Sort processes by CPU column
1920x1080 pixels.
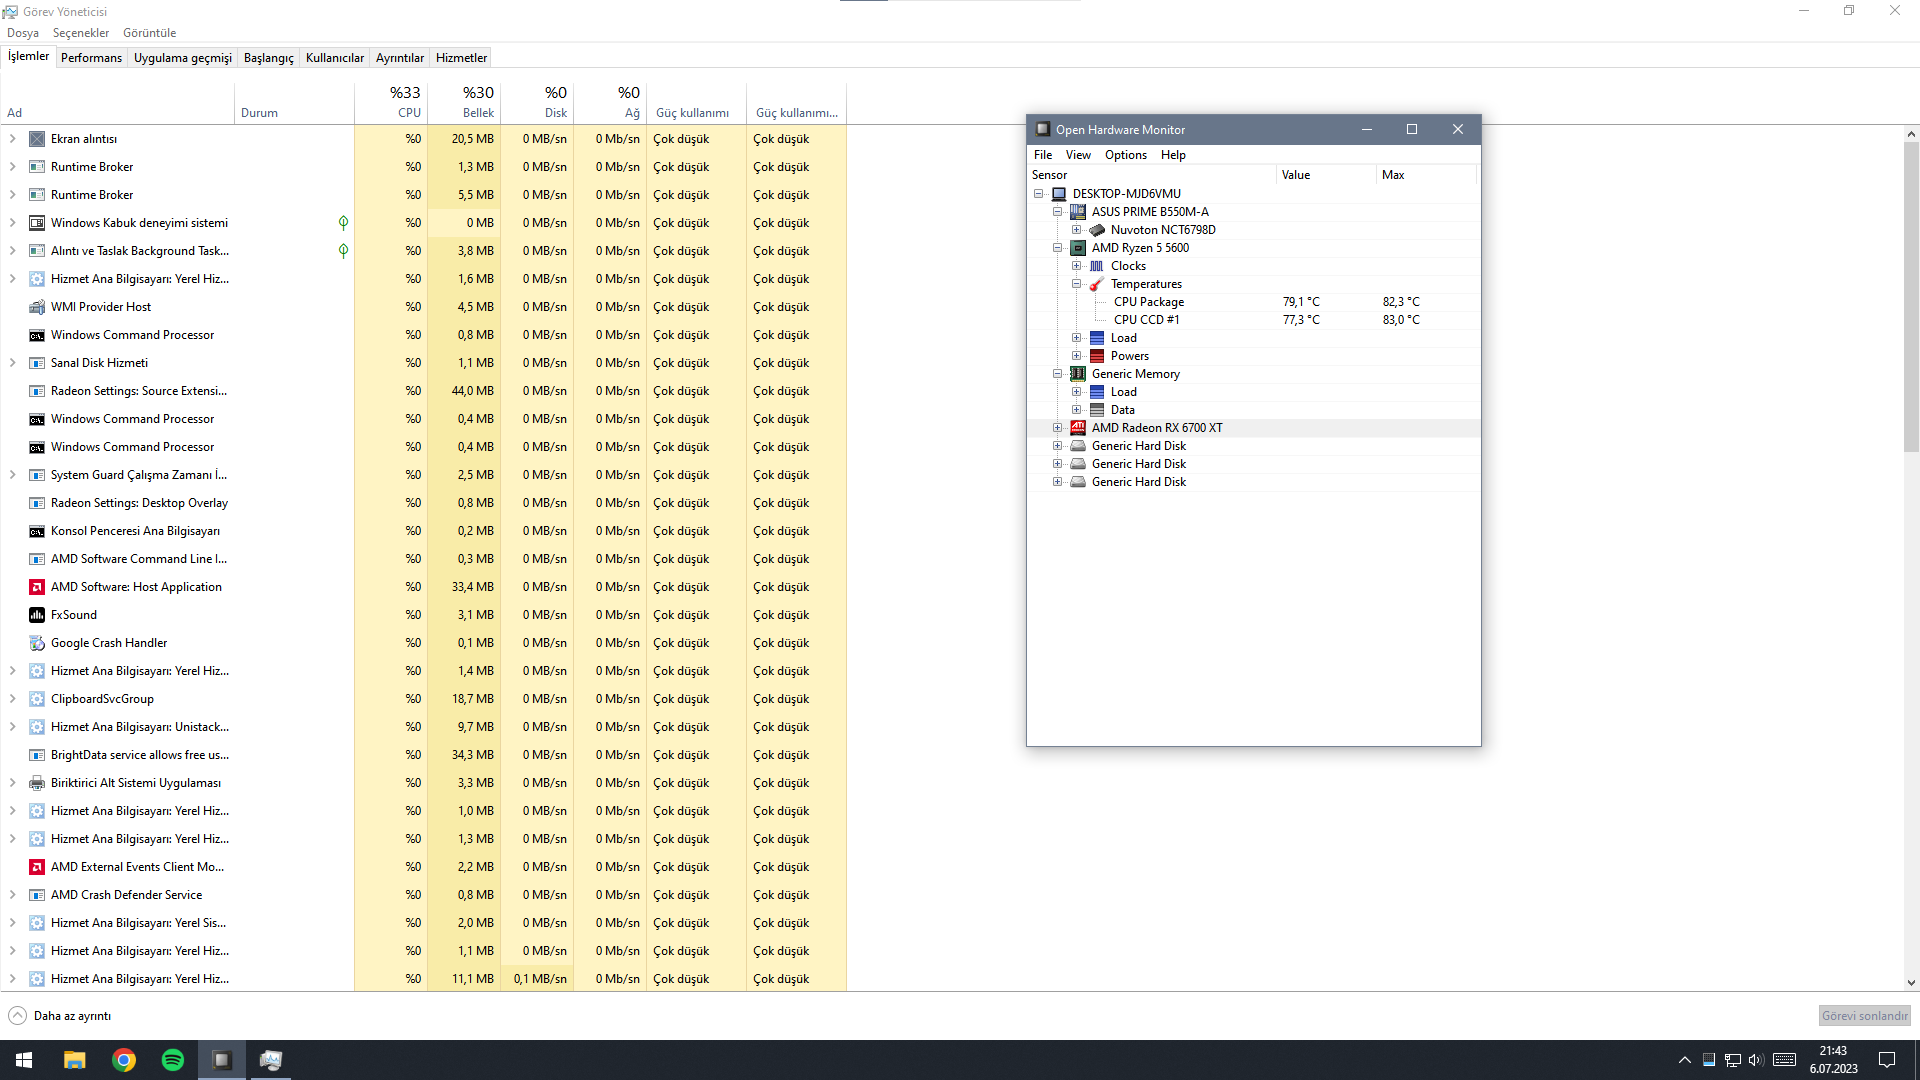(391, 102)
